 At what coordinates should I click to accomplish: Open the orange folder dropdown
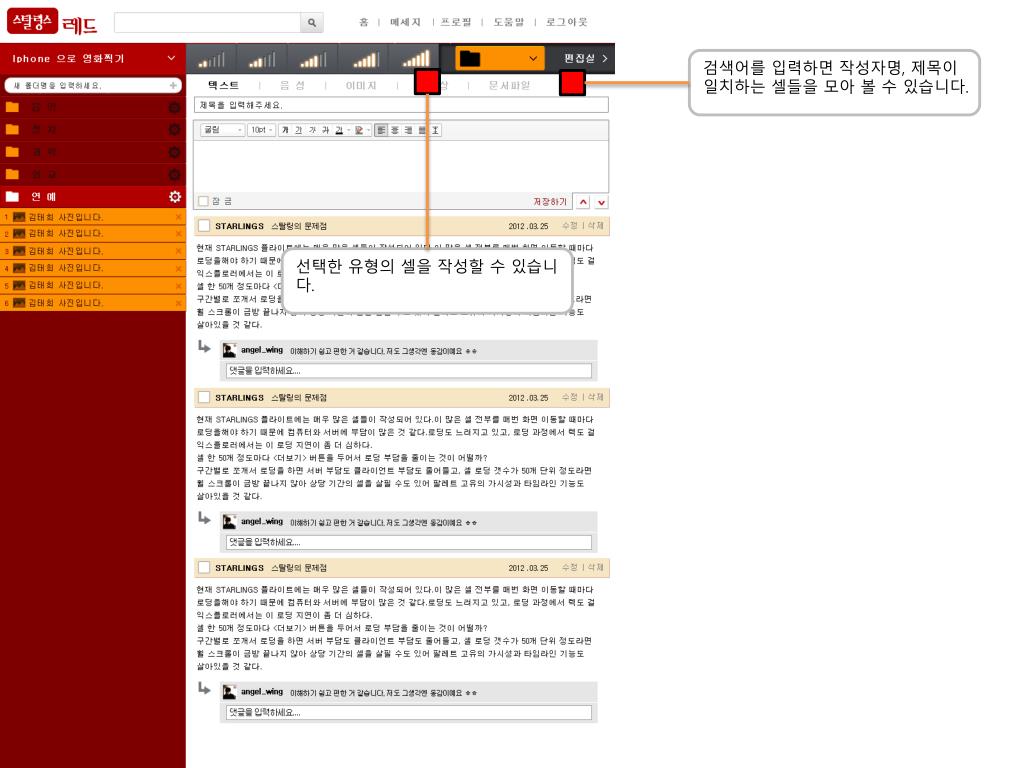[500, 59]
